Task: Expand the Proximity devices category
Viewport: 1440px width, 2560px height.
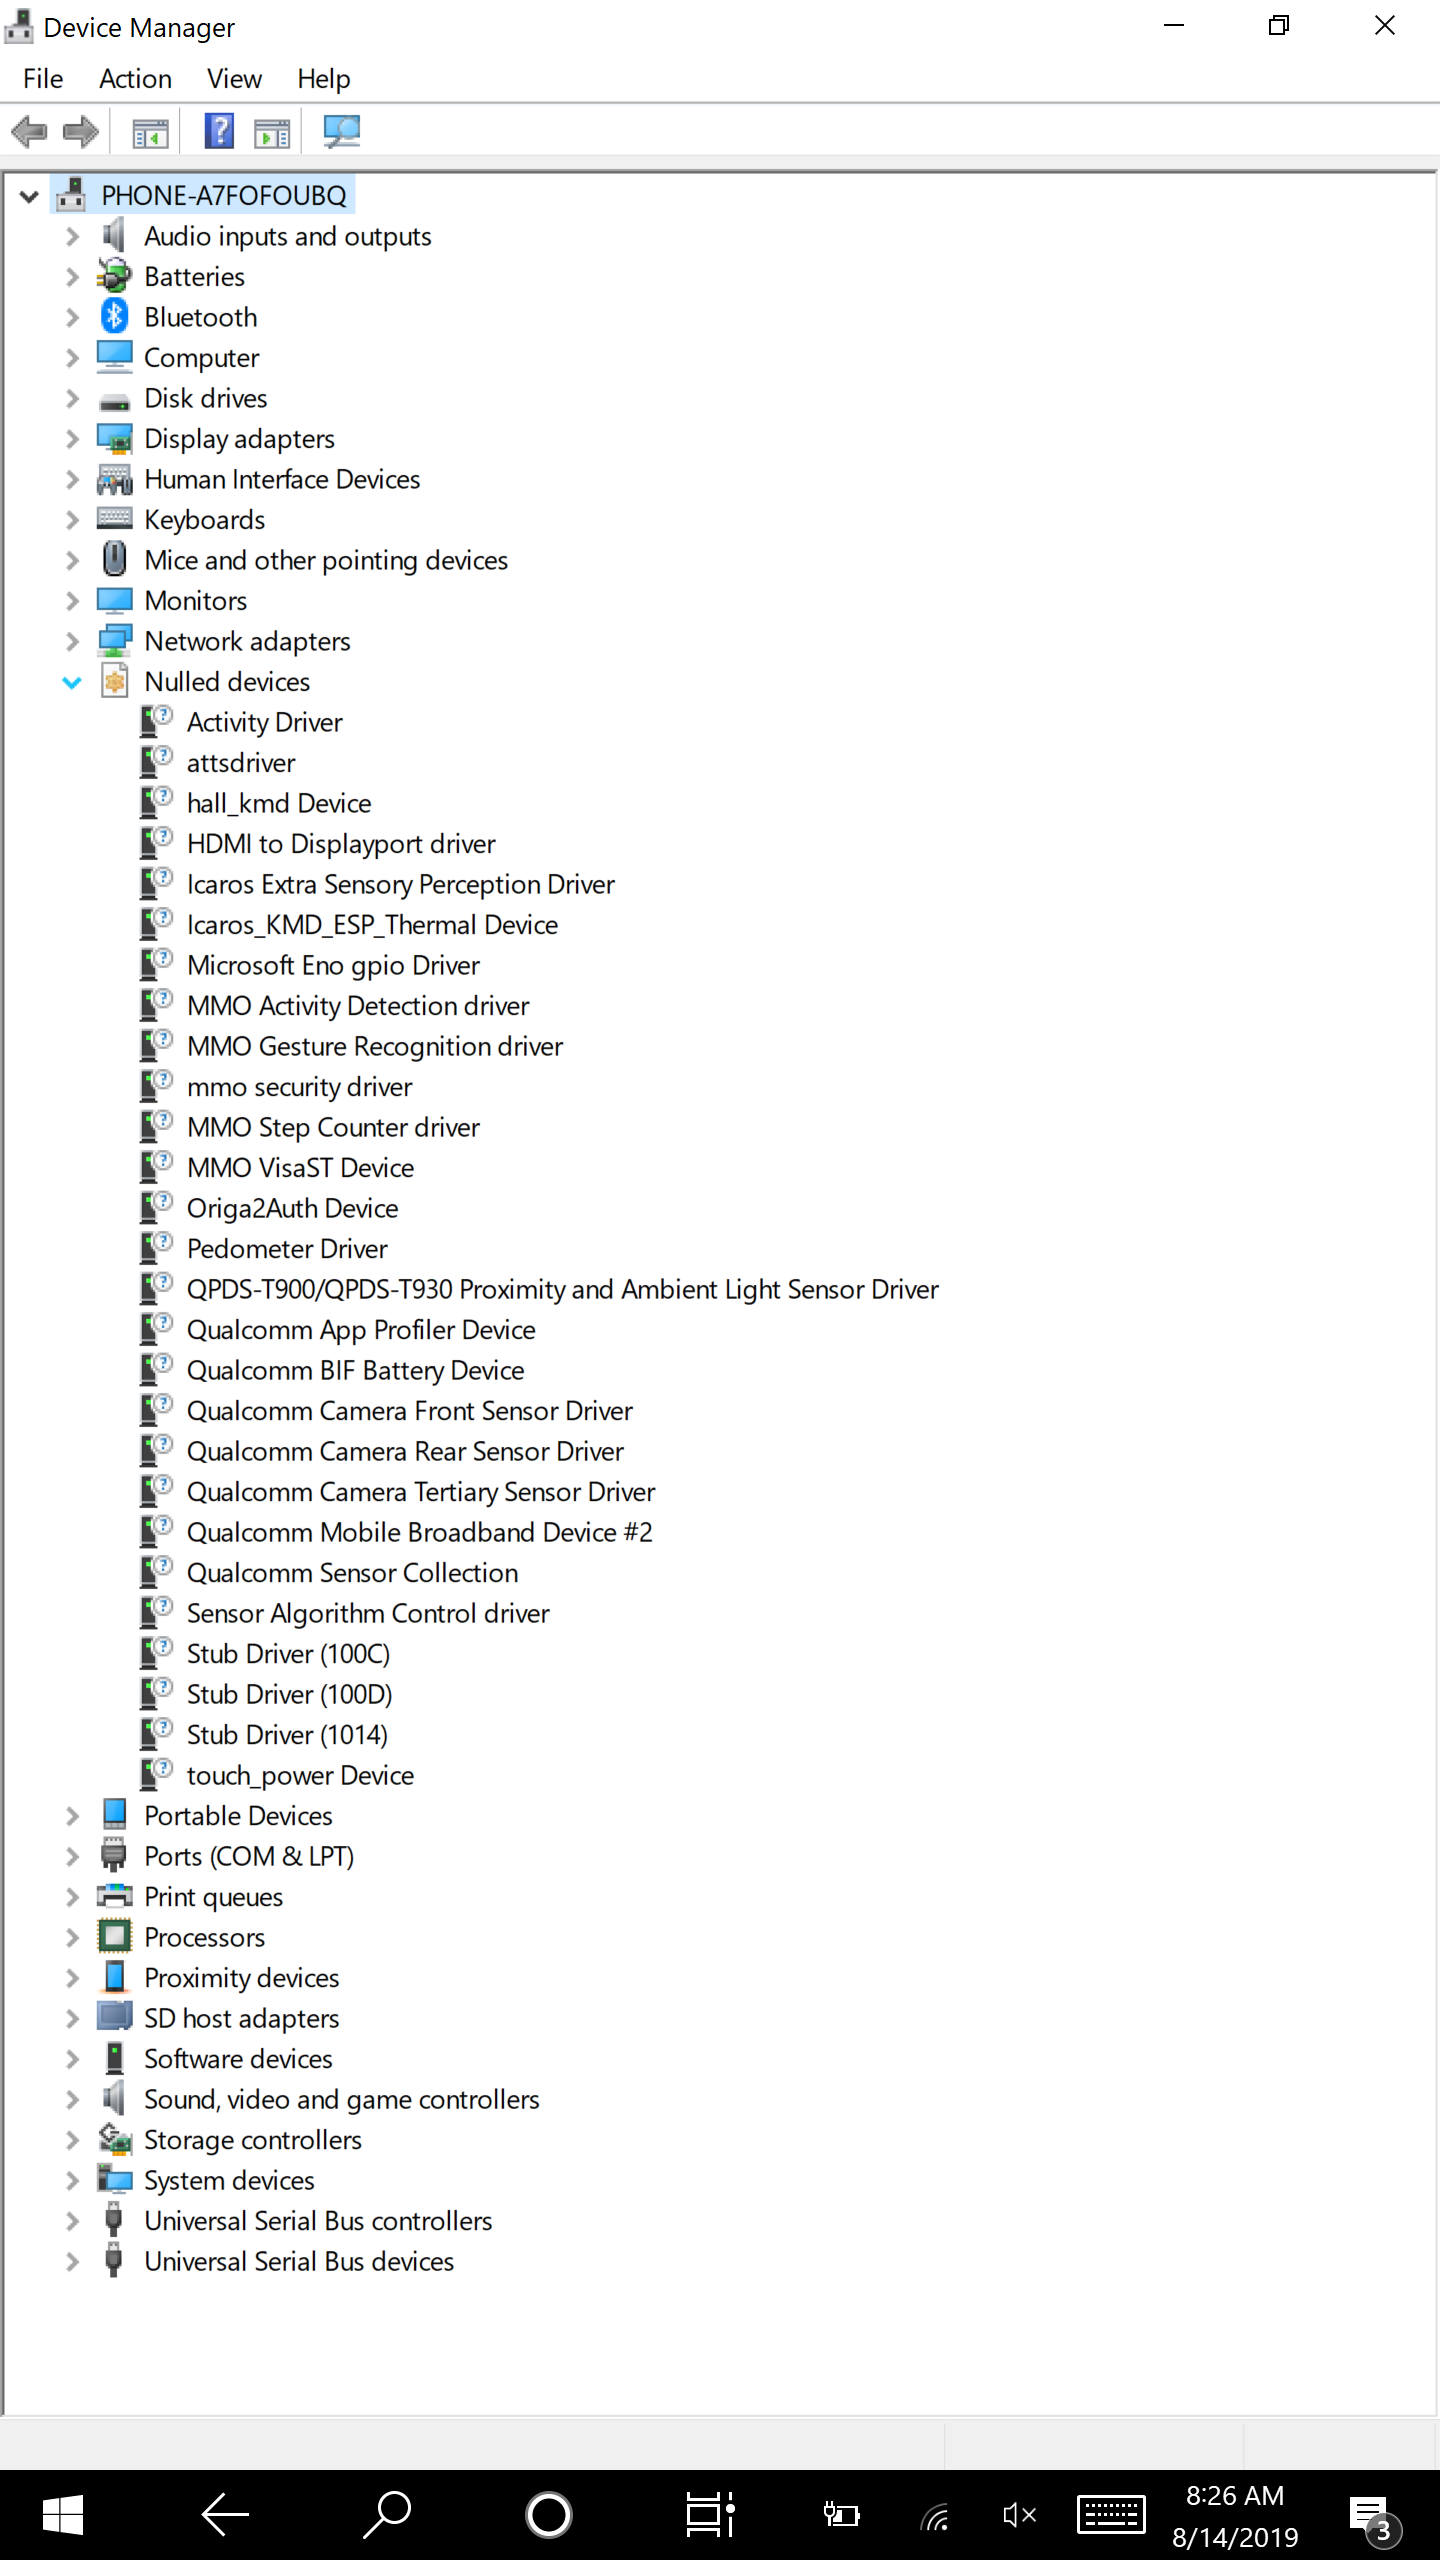Action: [72, 1978]
